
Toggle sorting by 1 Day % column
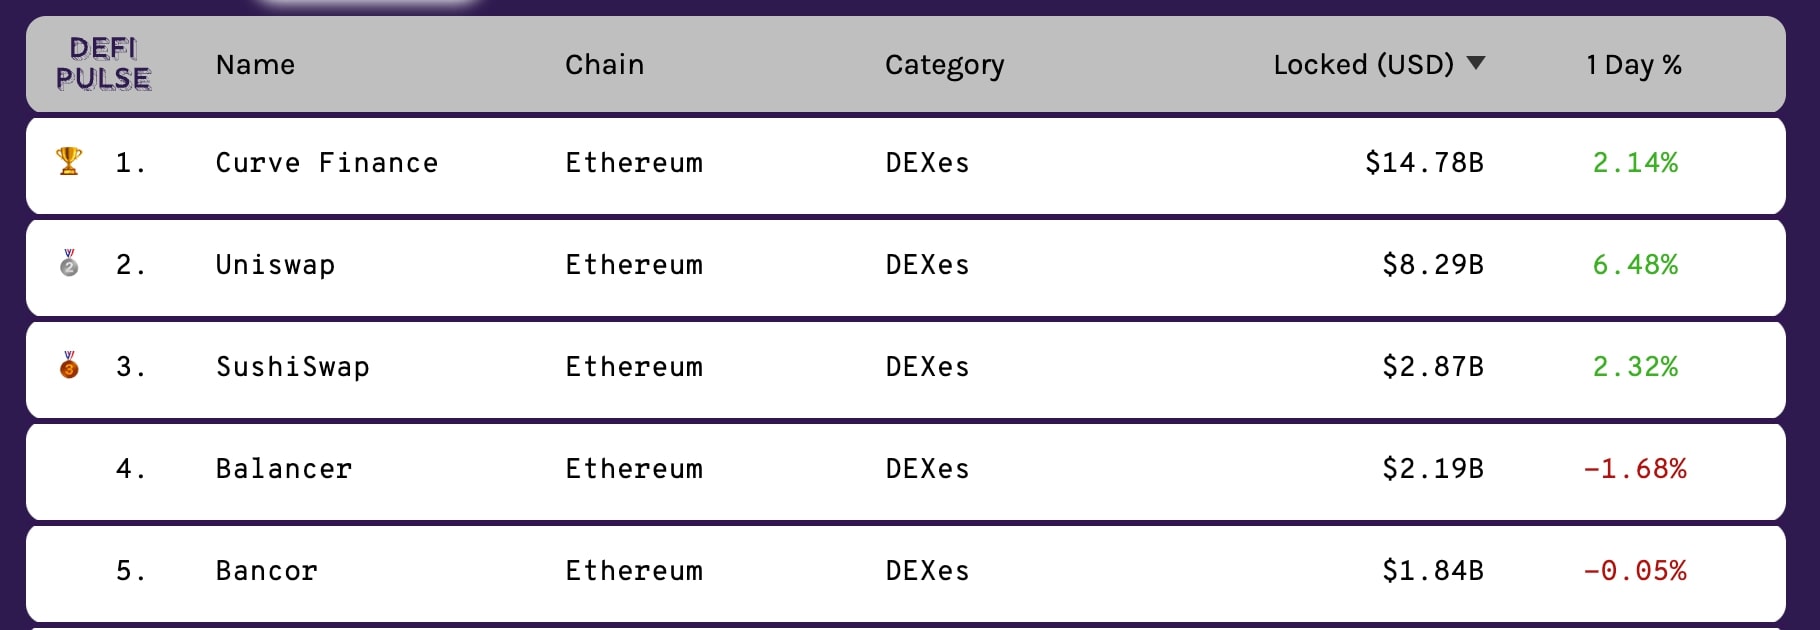pyautogui.click(x=1632, y=64)
